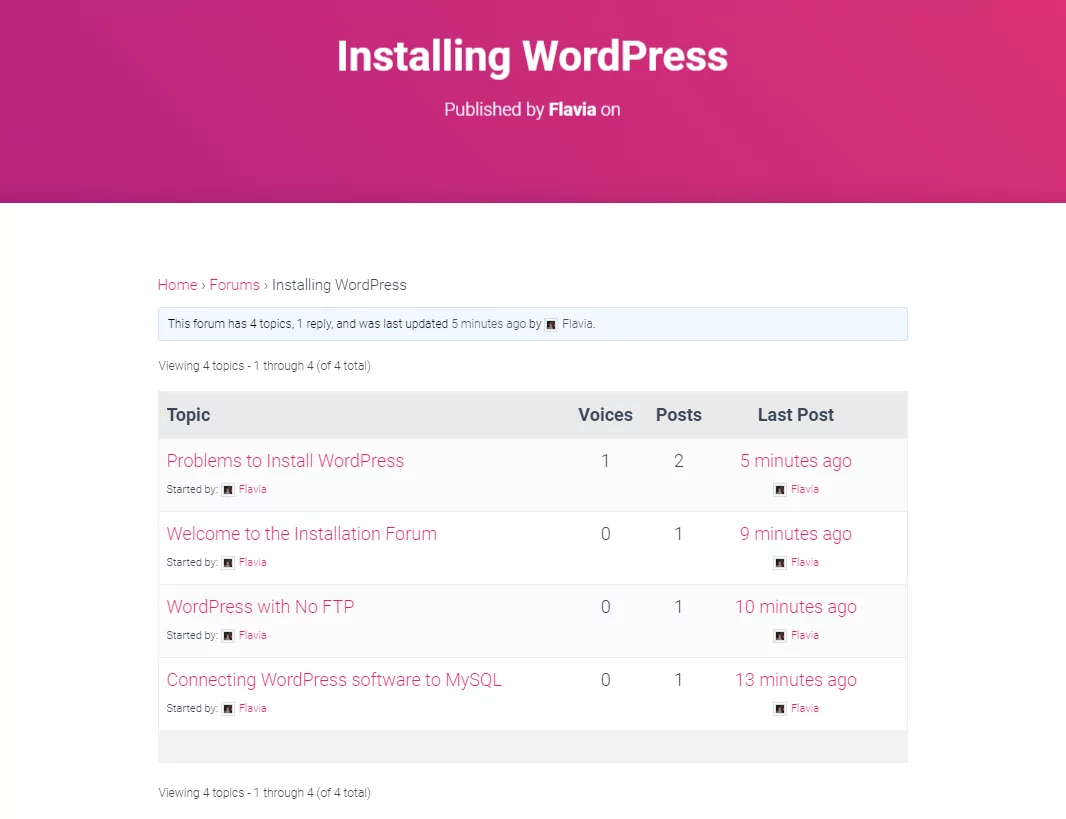Screen dimensions: 1066x819
Task: Click voices count 0 for WordPress with No FTP
Action: [x=605, y=606]
